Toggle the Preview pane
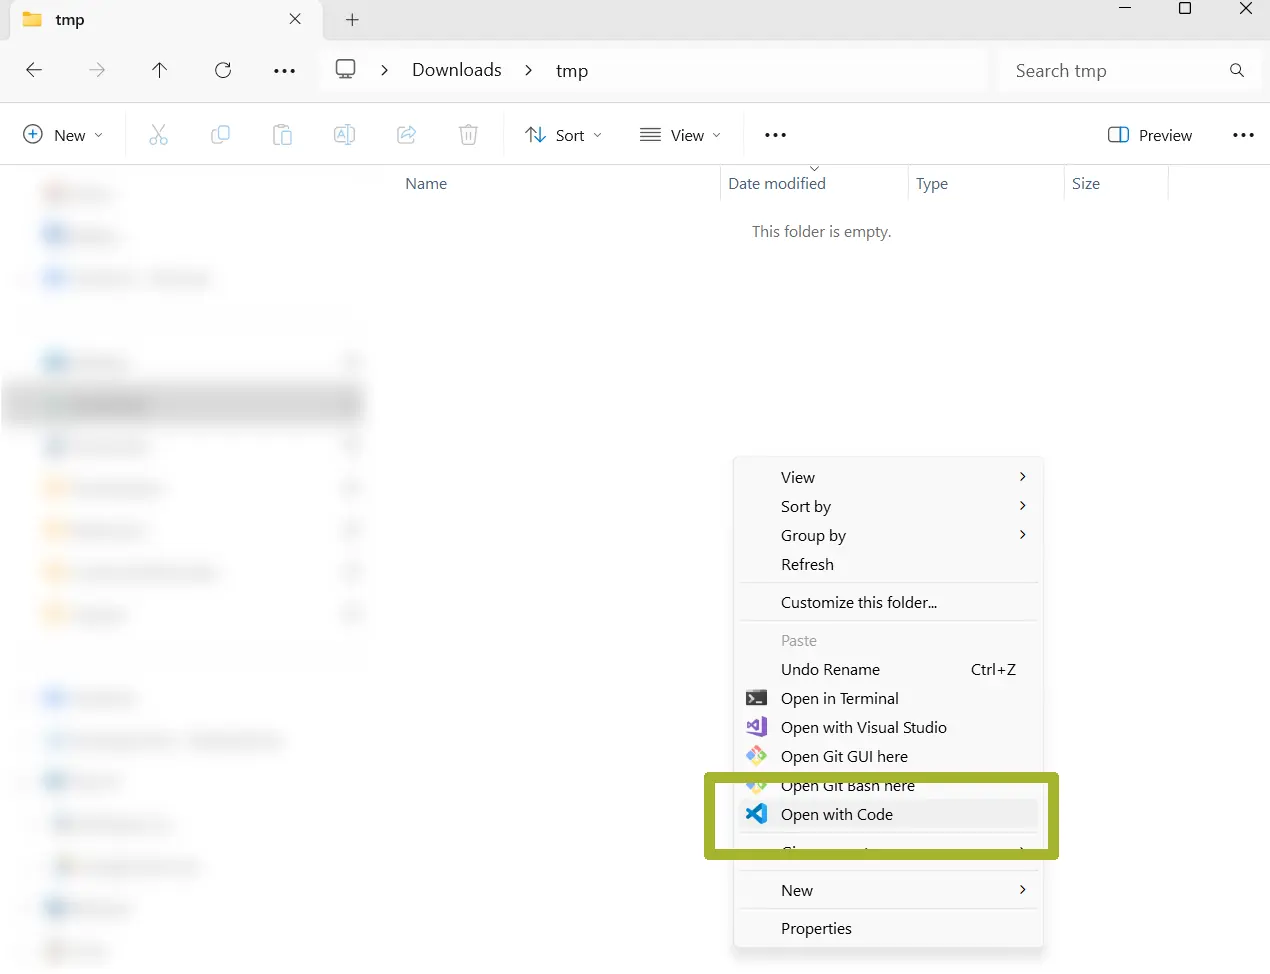The width and height of the screenshot is (1270, 974). pyautogui.click(x=1150, y=135)
